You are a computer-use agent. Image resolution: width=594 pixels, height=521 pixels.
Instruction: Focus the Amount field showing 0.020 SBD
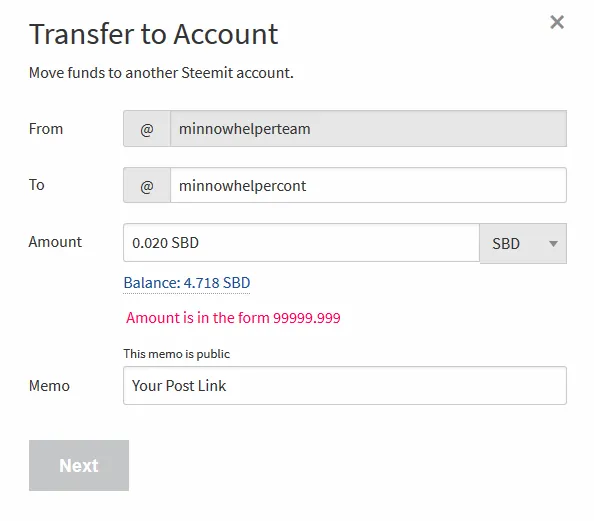point(302,243)
